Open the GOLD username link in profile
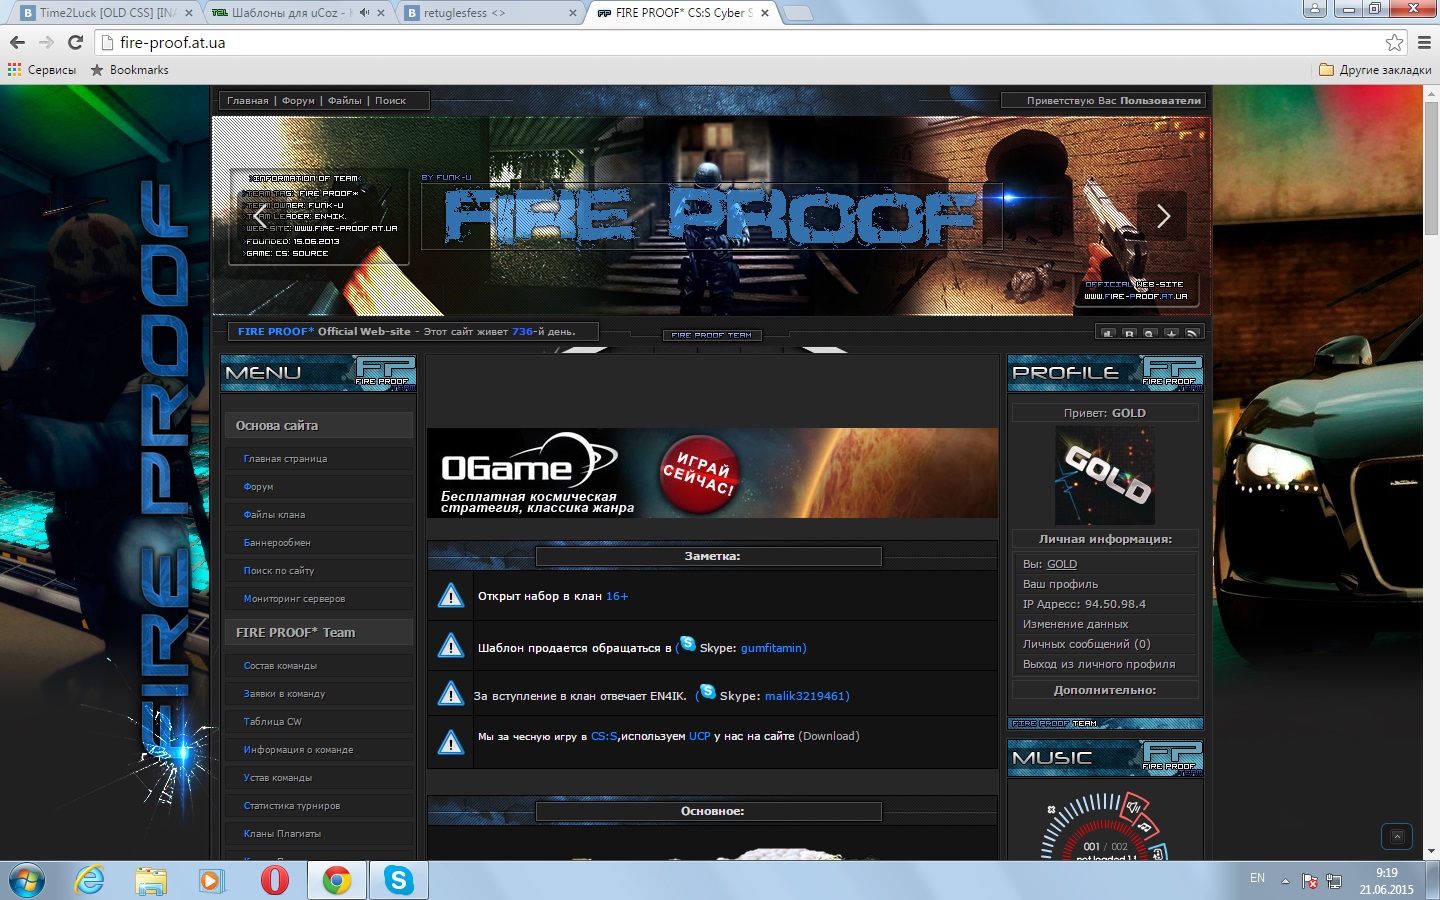Screen dimensions: 1440x900 pyautogui.click(x=1062, y=564)
